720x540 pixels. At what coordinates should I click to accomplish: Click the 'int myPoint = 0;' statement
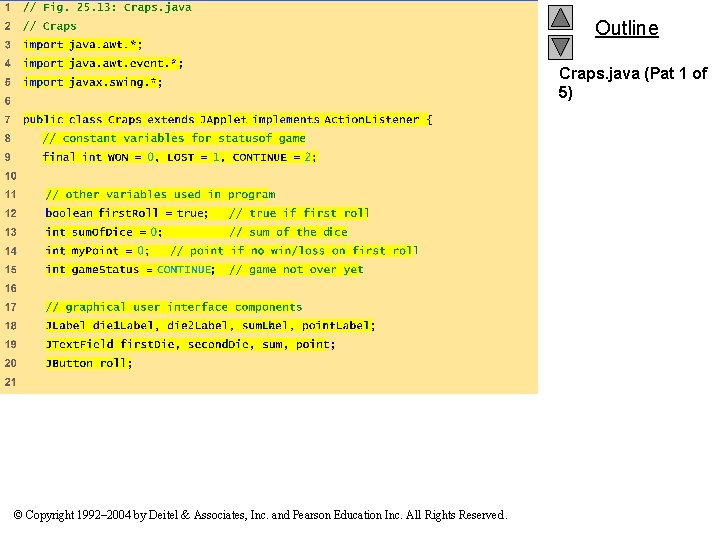coord(97,251)
